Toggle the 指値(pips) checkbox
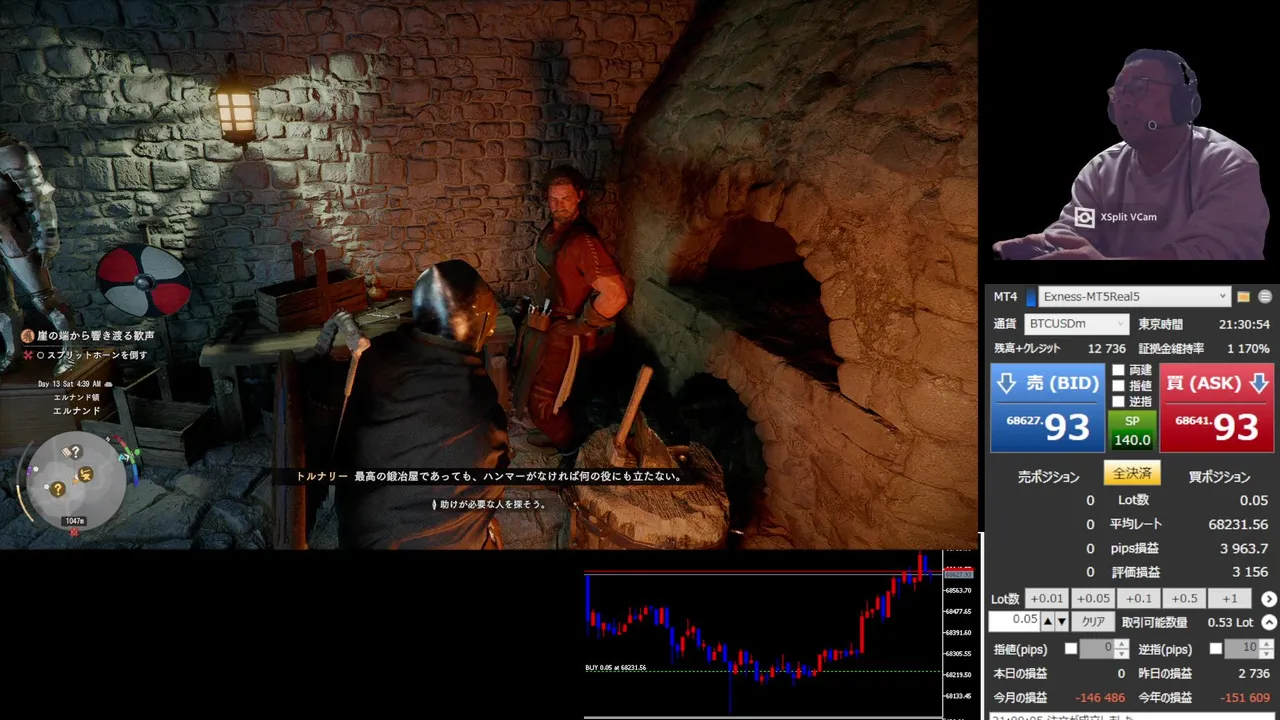 click(x=1071, y=649)
